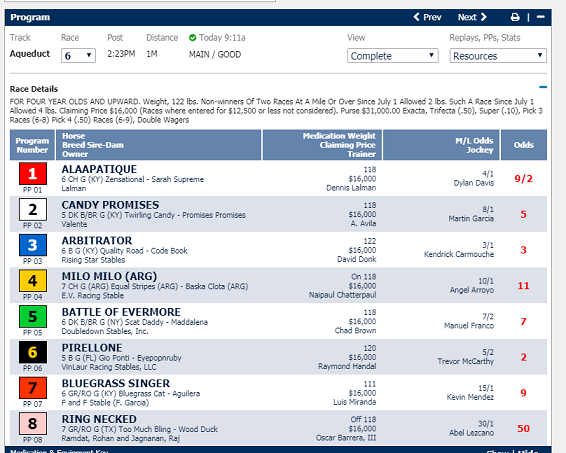This screenshot has width=566, height=453.
Task: Click the green scratch-status check icon
Action: click(x=192, y=38)
